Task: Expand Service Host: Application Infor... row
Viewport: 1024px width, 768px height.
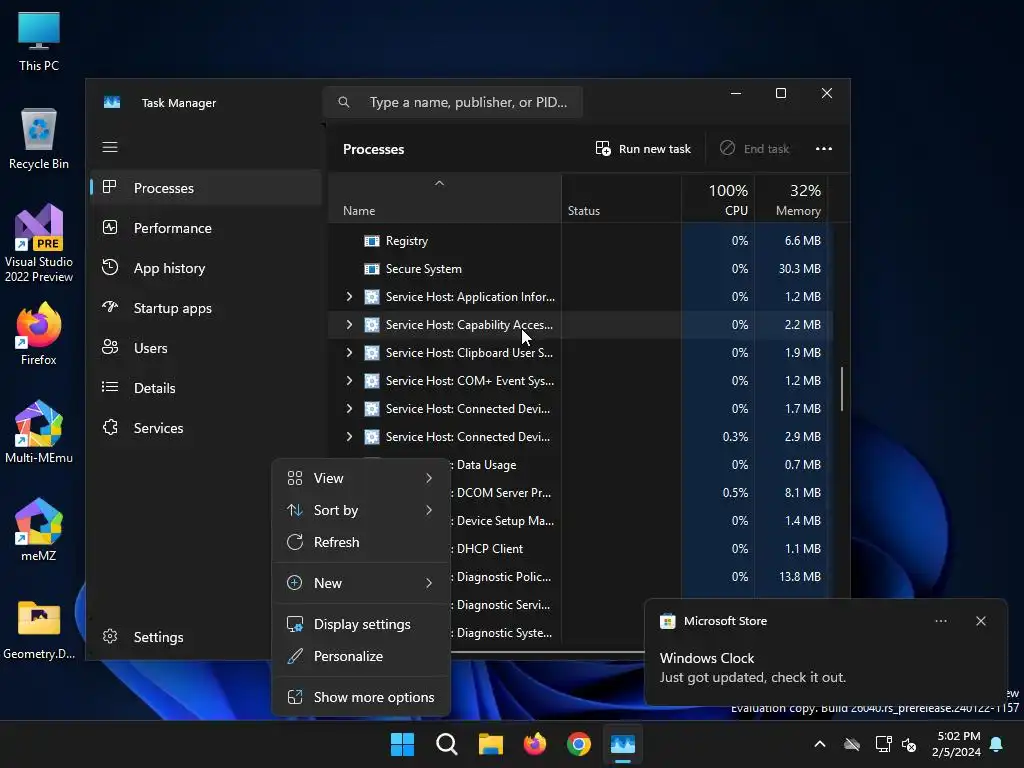Action: pyautogui.click(x=349, y=296)
